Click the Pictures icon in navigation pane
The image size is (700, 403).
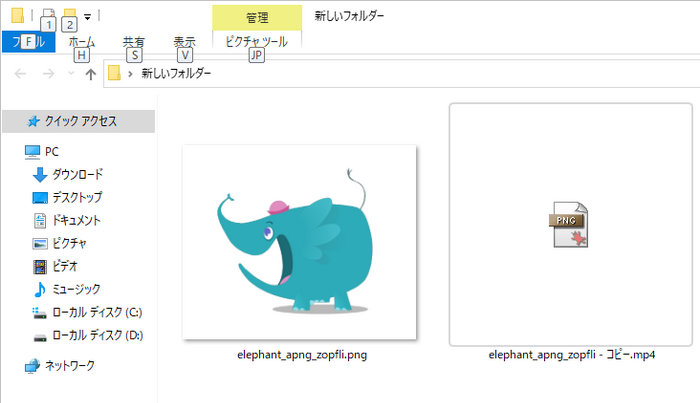pos(40,243)
